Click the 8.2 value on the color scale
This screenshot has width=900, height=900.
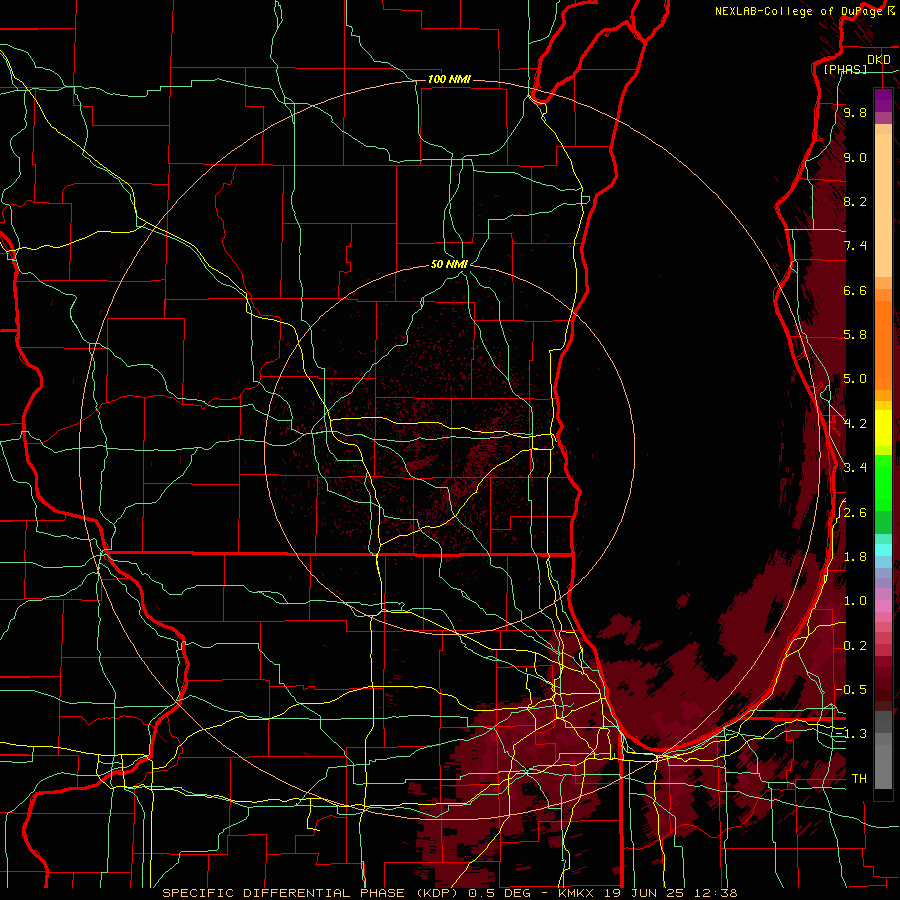(x=855, y=201)
